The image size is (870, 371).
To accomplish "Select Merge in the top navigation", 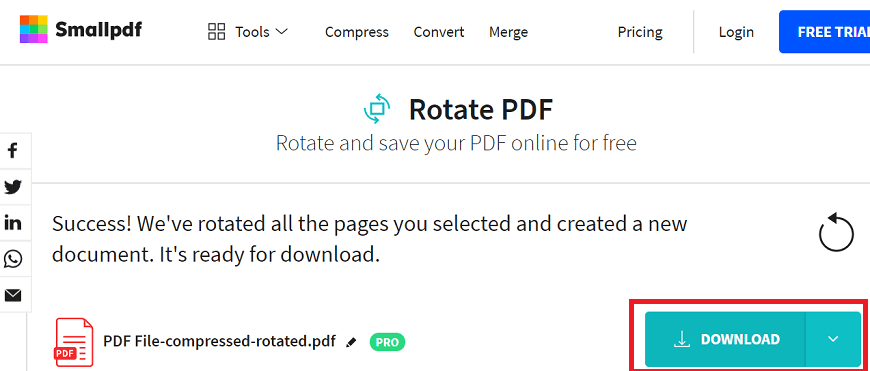I will [508, 32].
